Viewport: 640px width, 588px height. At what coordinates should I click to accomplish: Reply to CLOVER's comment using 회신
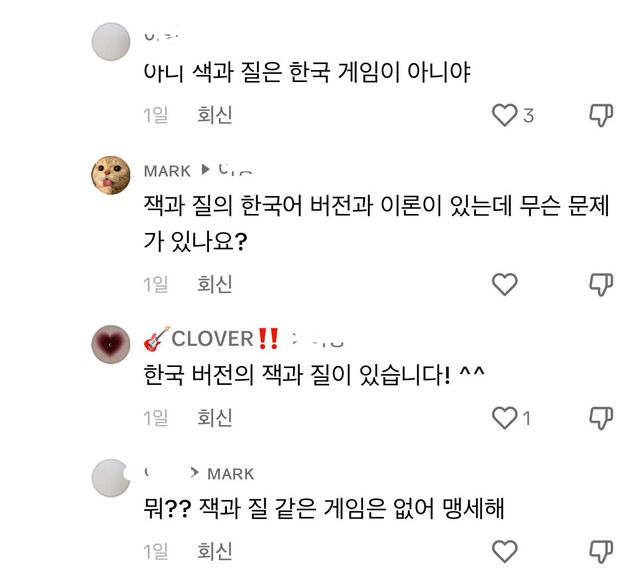pyautogui.click(x=214, y=417)
